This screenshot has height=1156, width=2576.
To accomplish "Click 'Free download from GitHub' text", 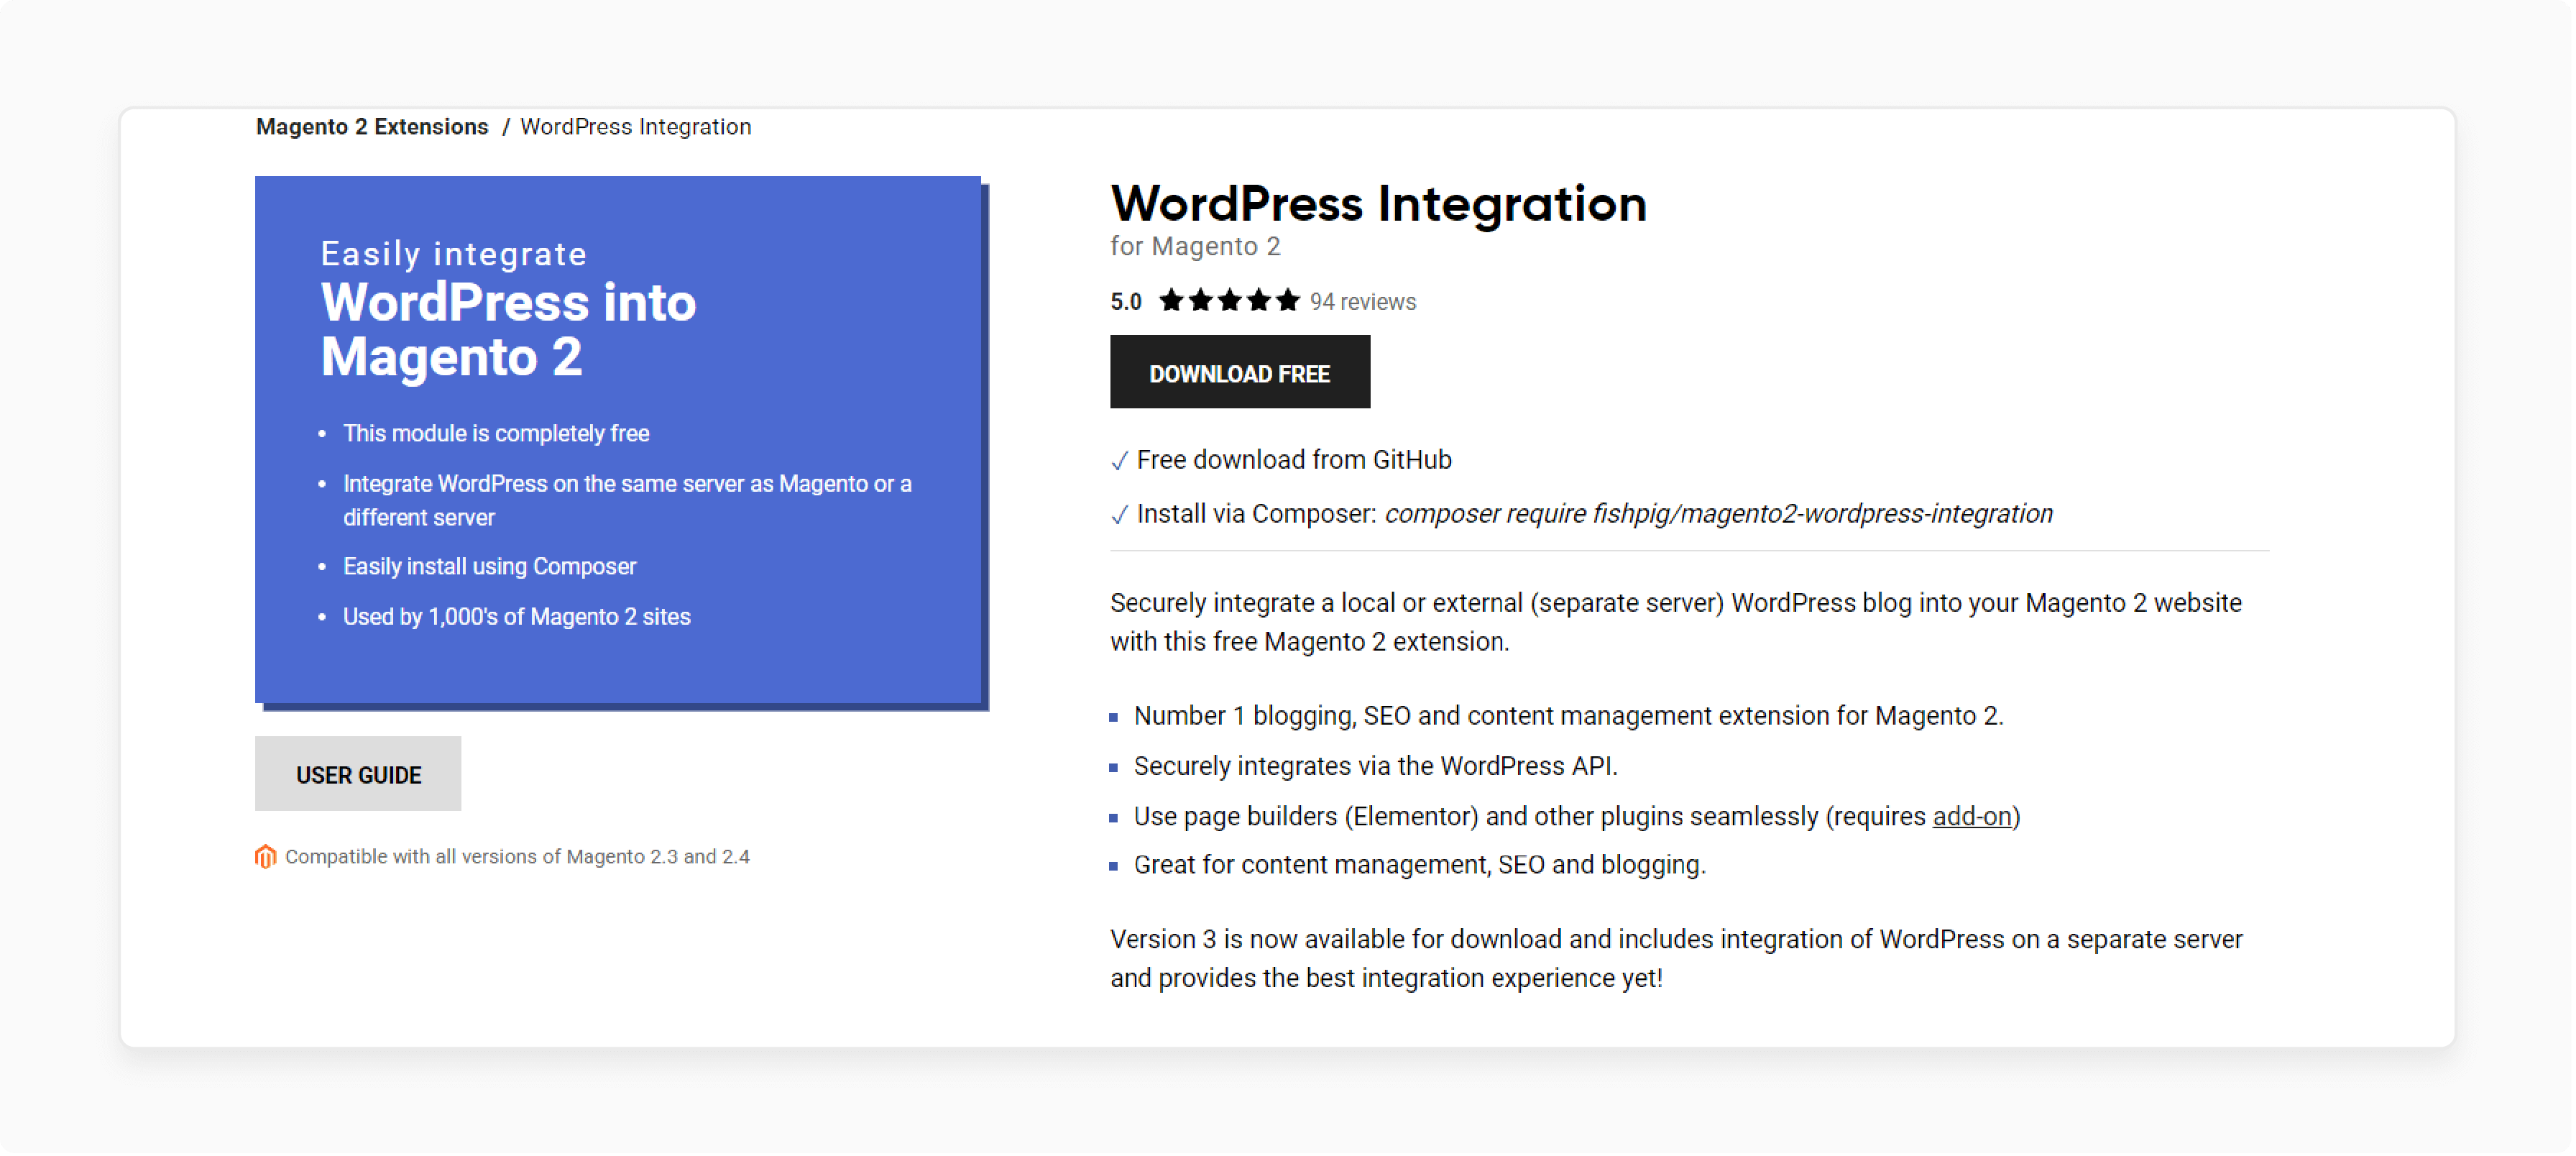I will 1294,460.
